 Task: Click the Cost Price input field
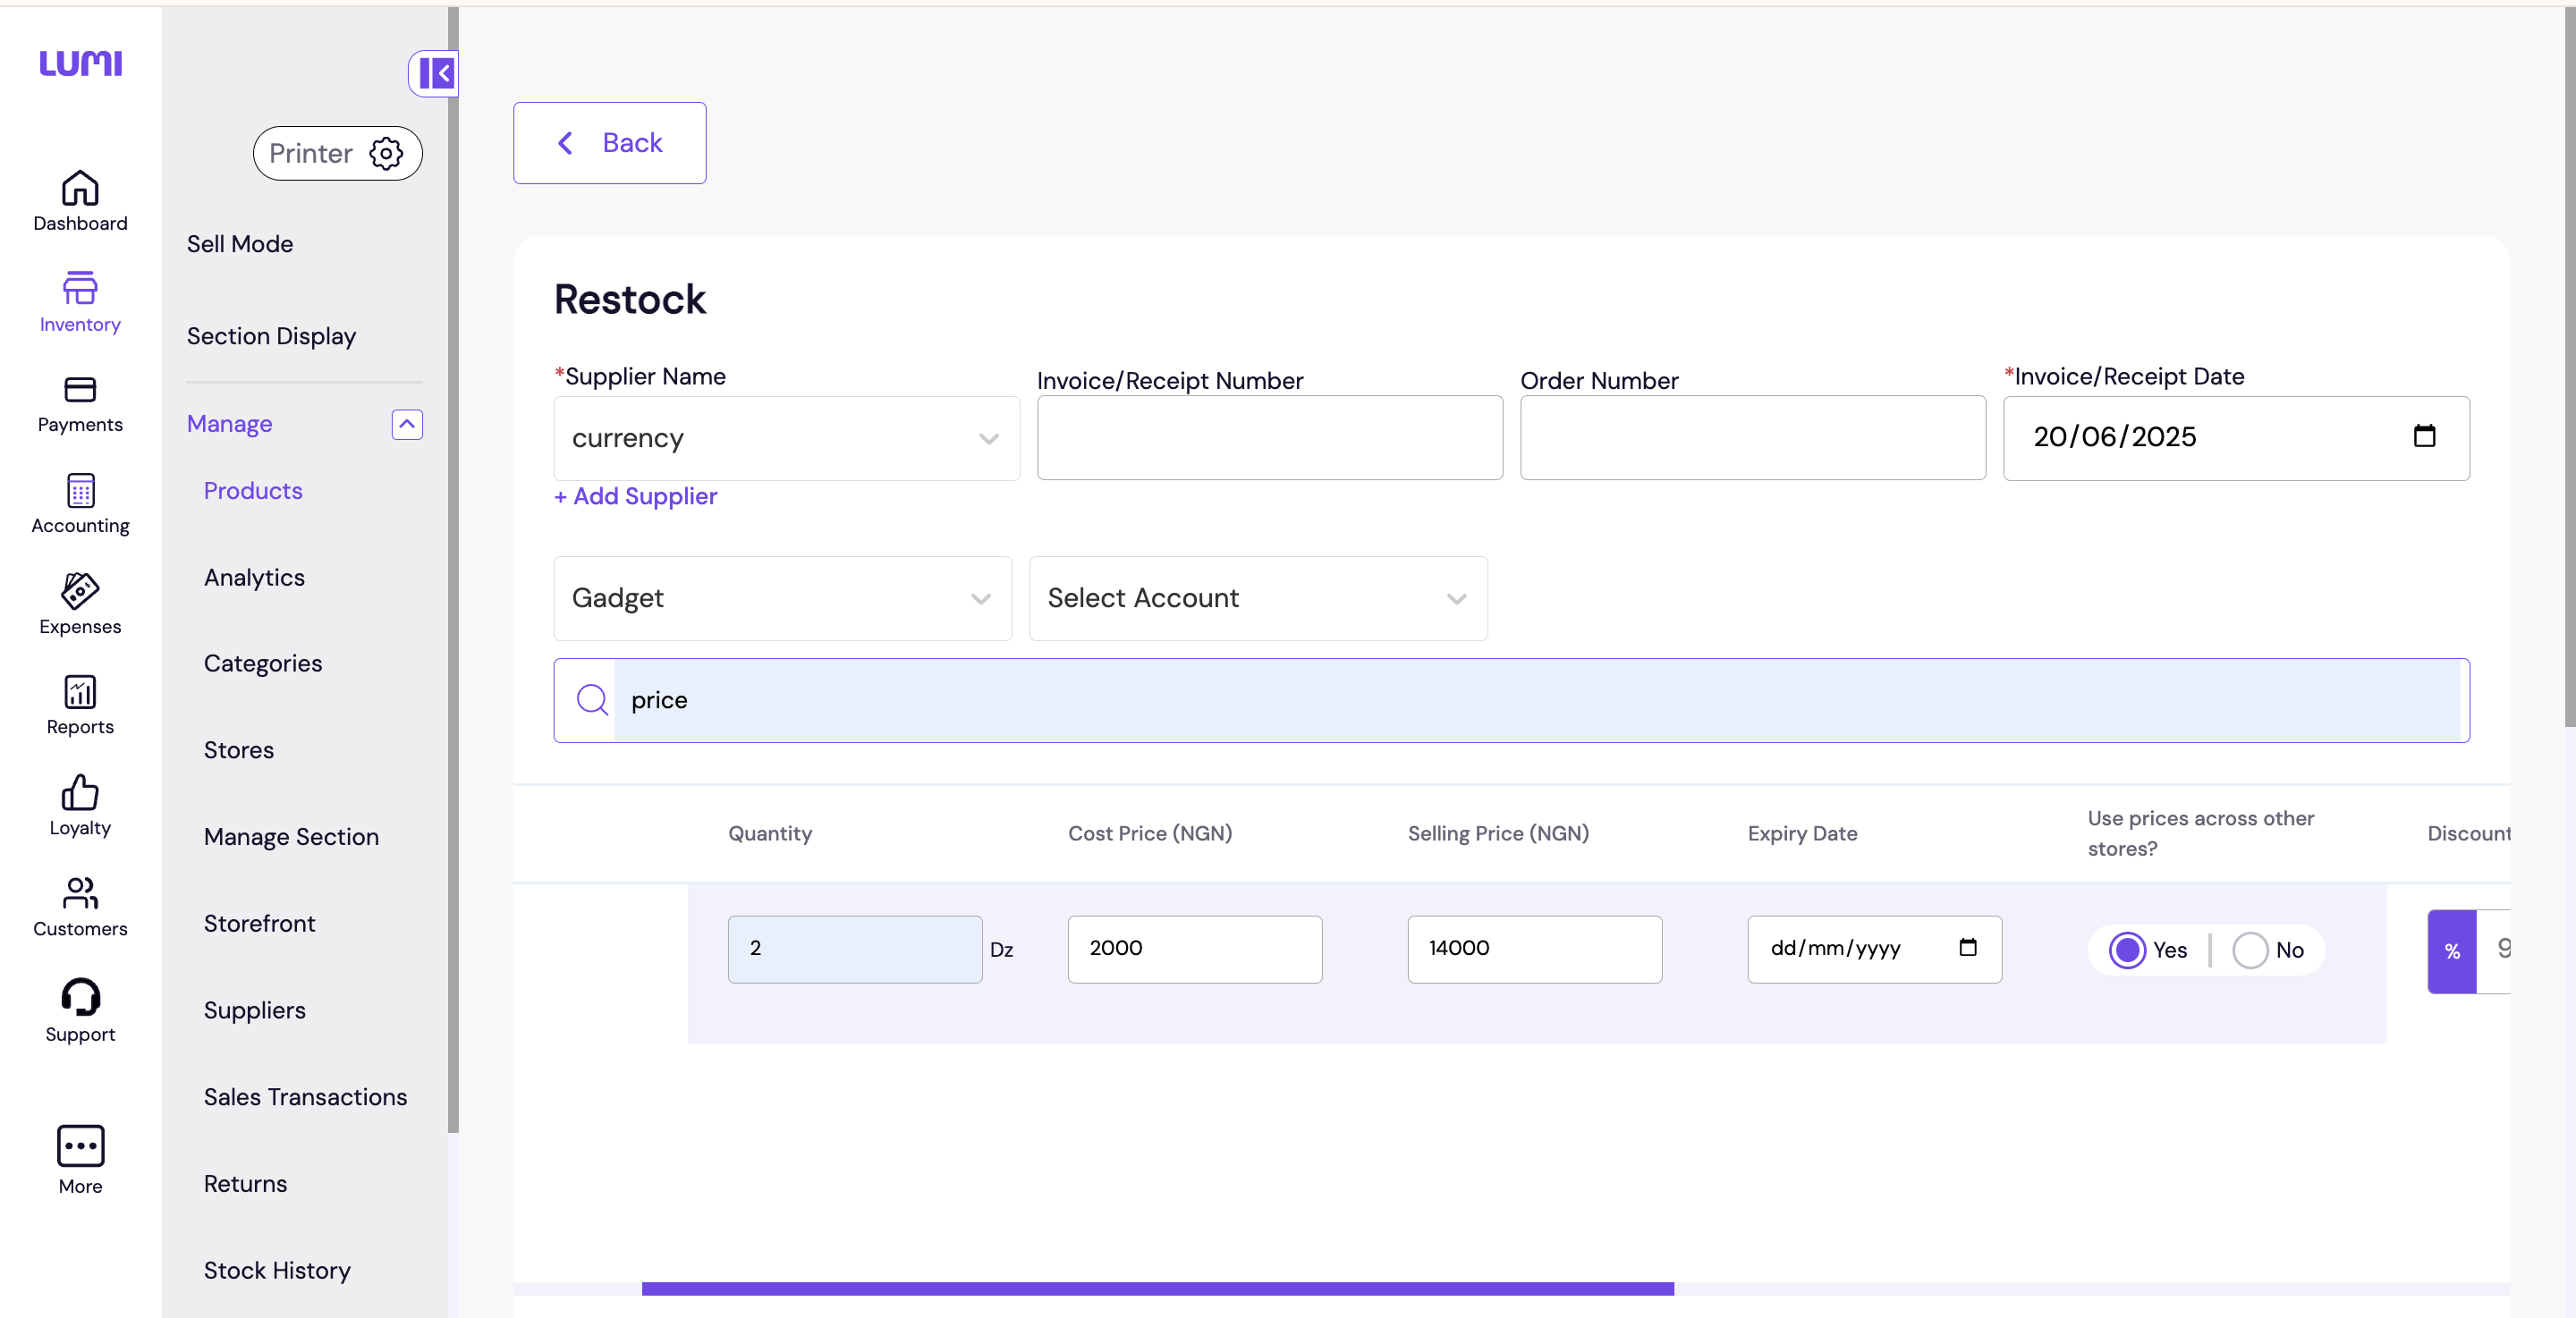tap(1194, 949)
